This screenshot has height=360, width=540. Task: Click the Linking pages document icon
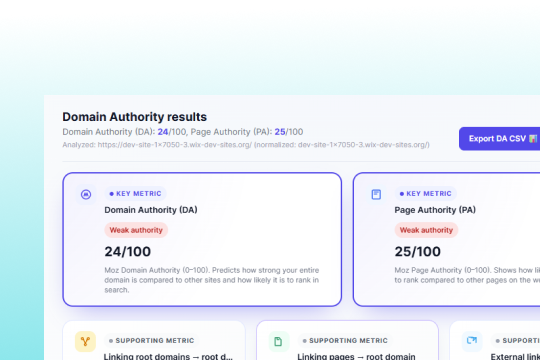point(278,341)
